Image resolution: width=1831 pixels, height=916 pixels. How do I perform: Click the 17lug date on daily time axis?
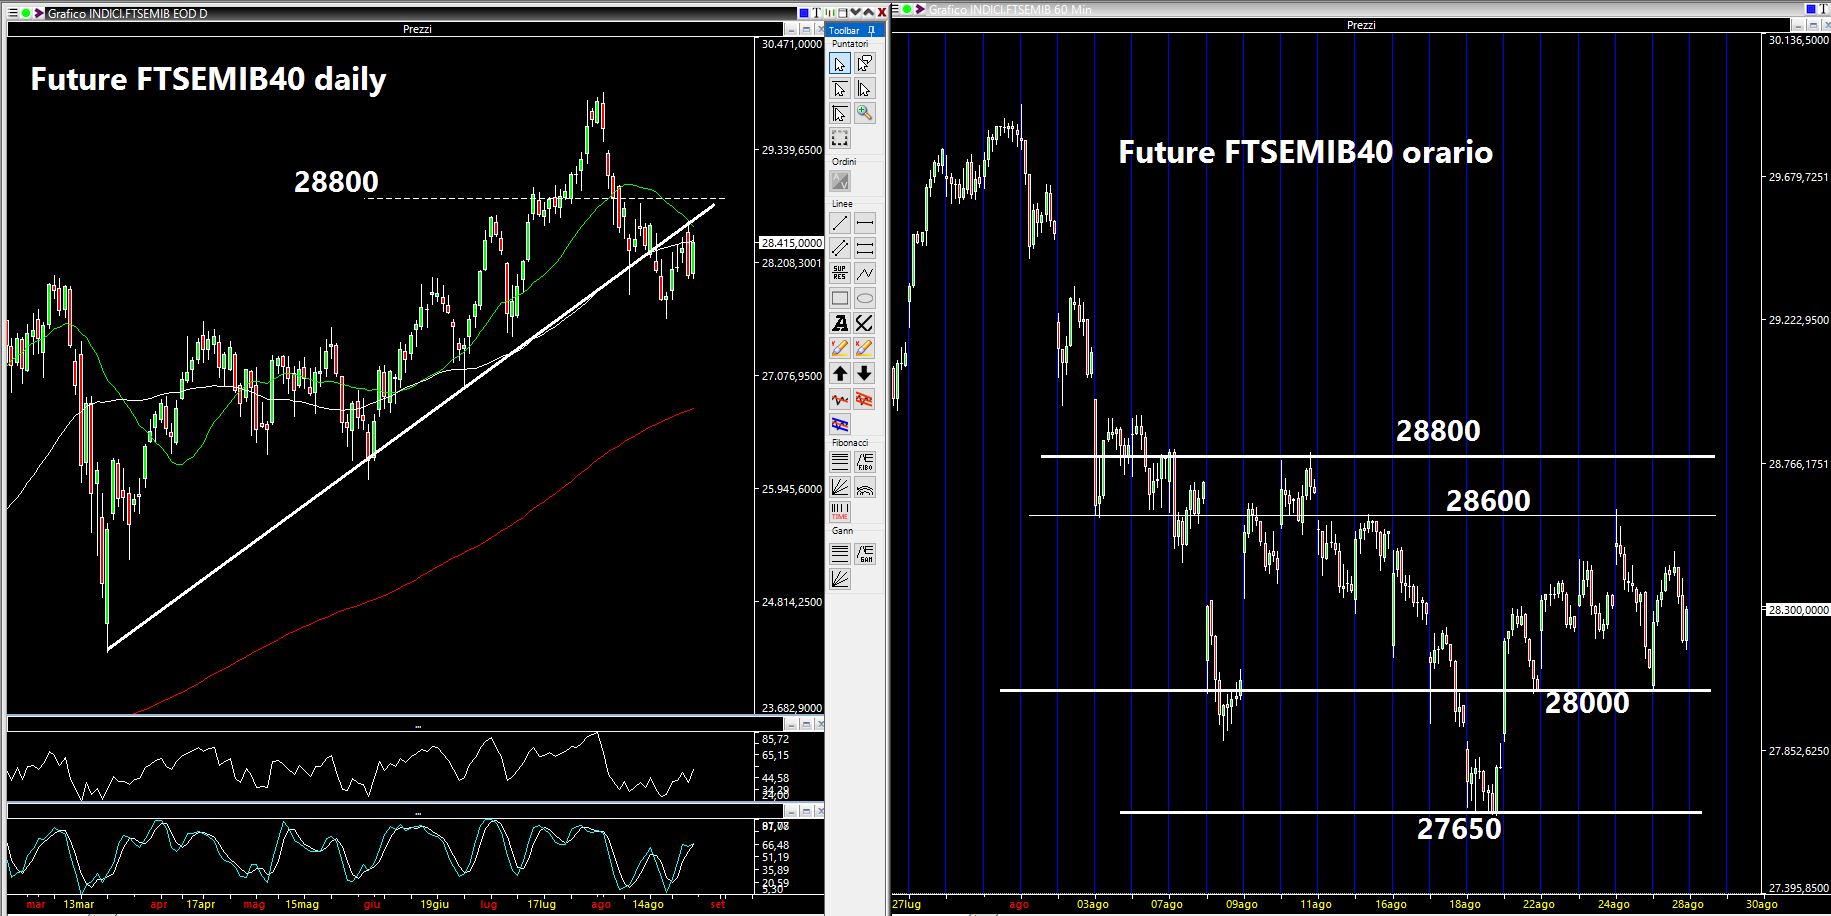[541, 904]
